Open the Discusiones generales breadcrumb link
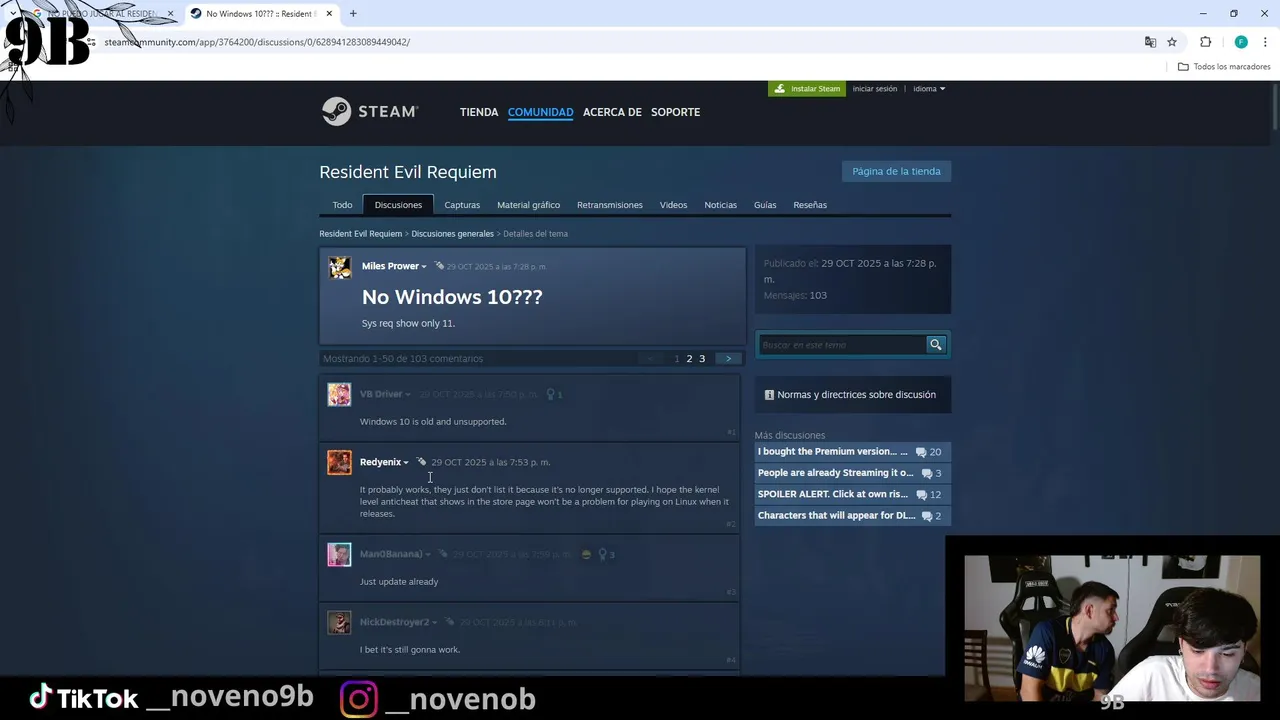Image resolution: width=1280 pixels, height=720 pixels. click(x=452, y=234)
